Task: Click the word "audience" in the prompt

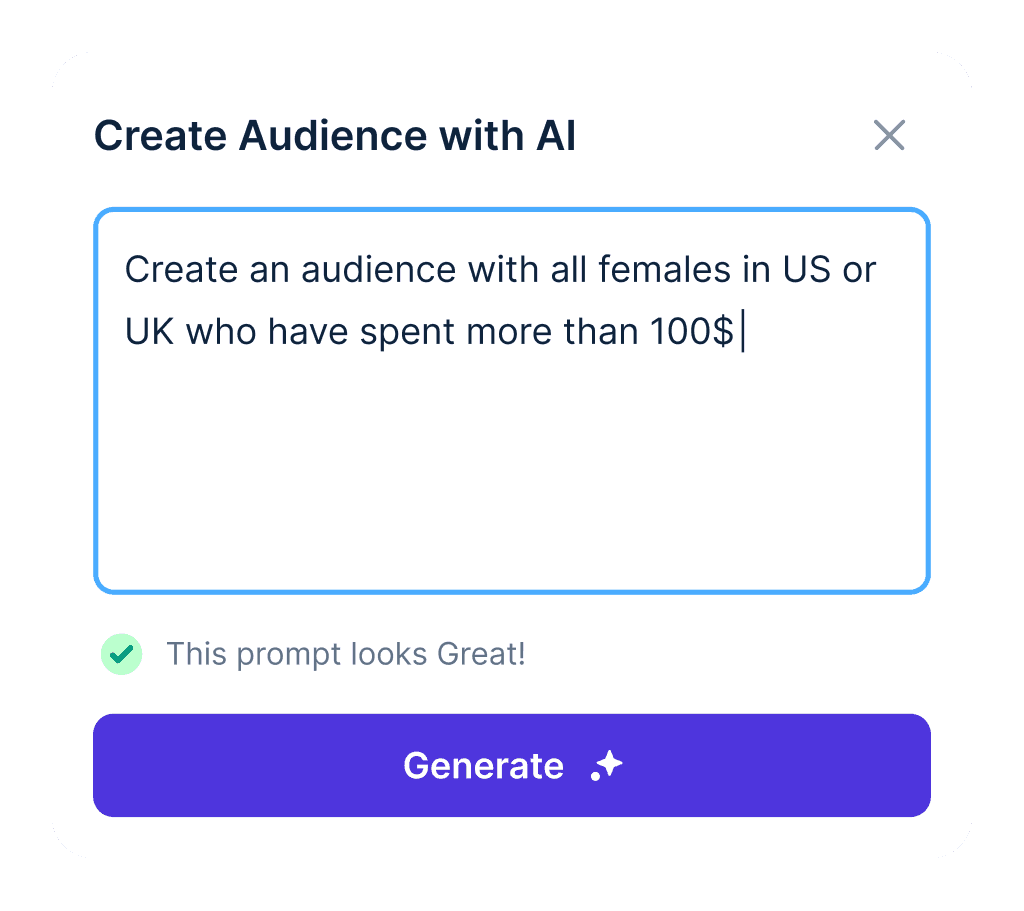Action: point(378,269)
